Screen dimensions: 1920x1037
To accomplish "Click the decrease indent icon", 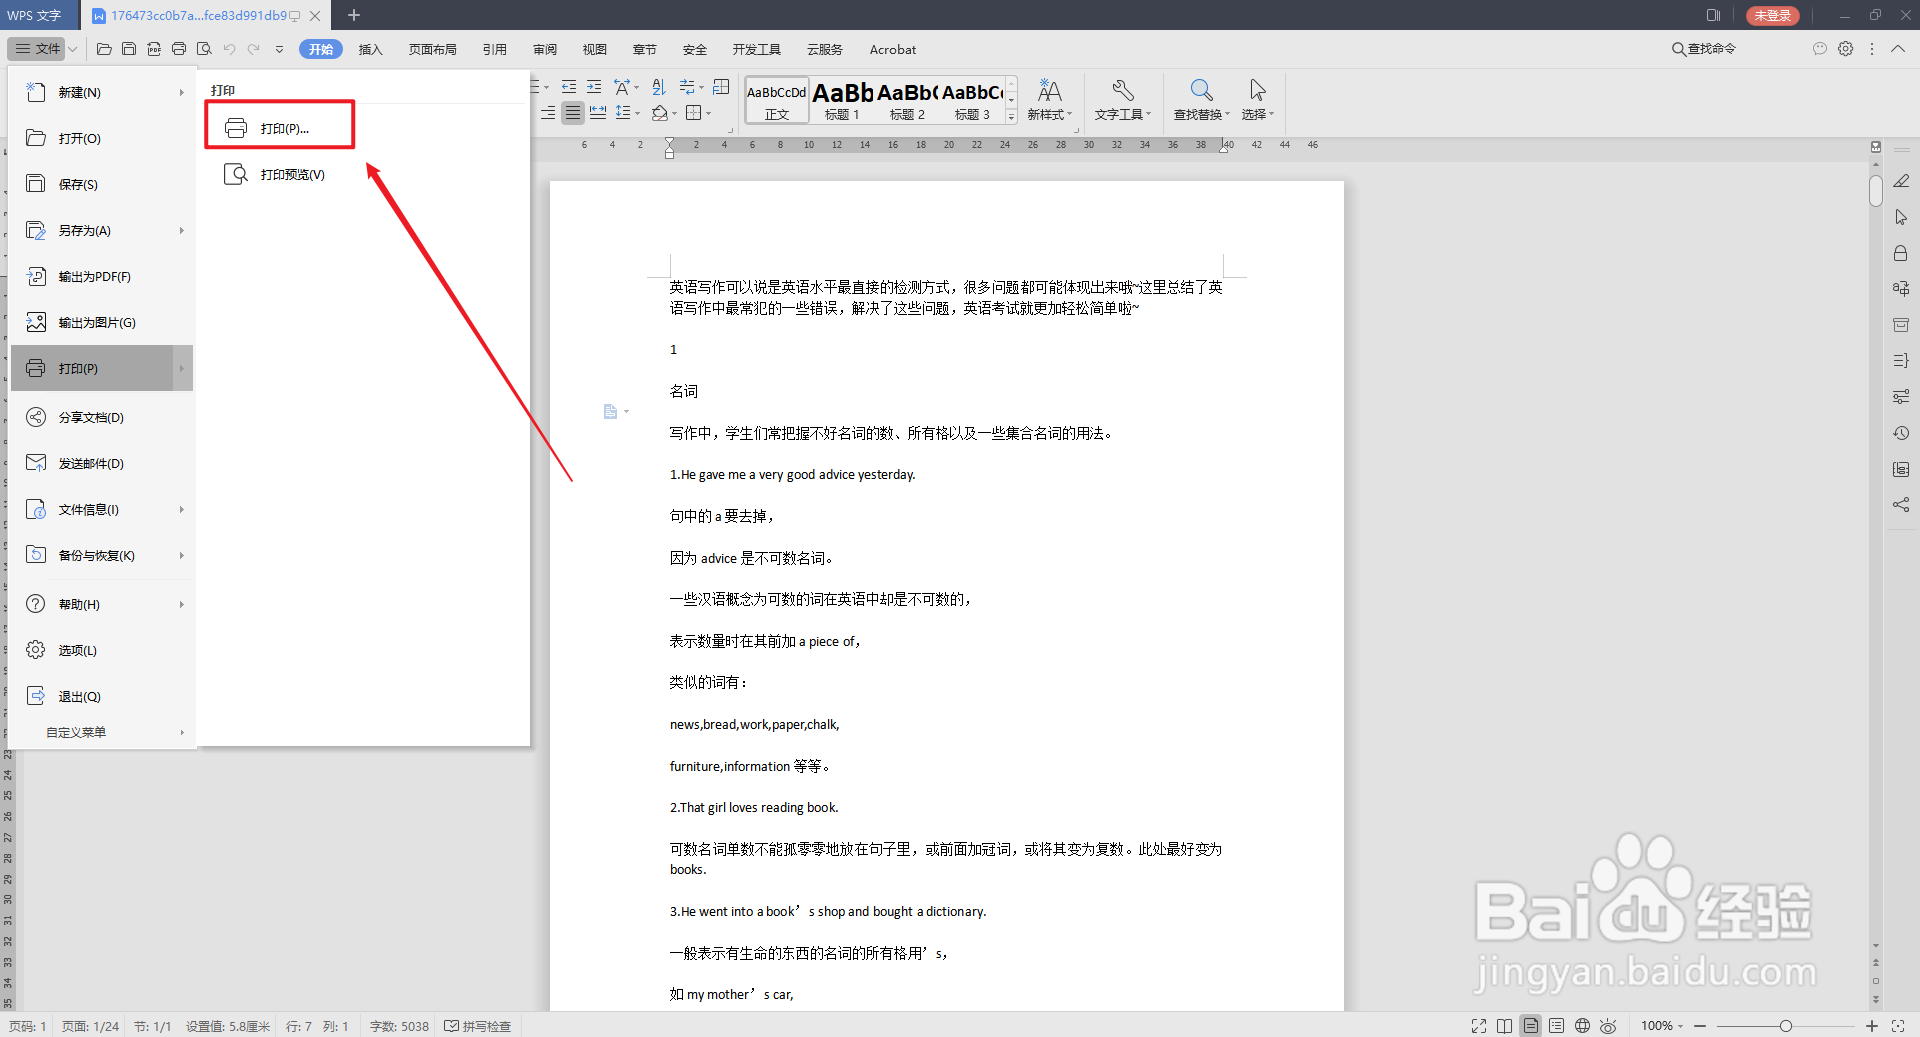I will point(569,87).
